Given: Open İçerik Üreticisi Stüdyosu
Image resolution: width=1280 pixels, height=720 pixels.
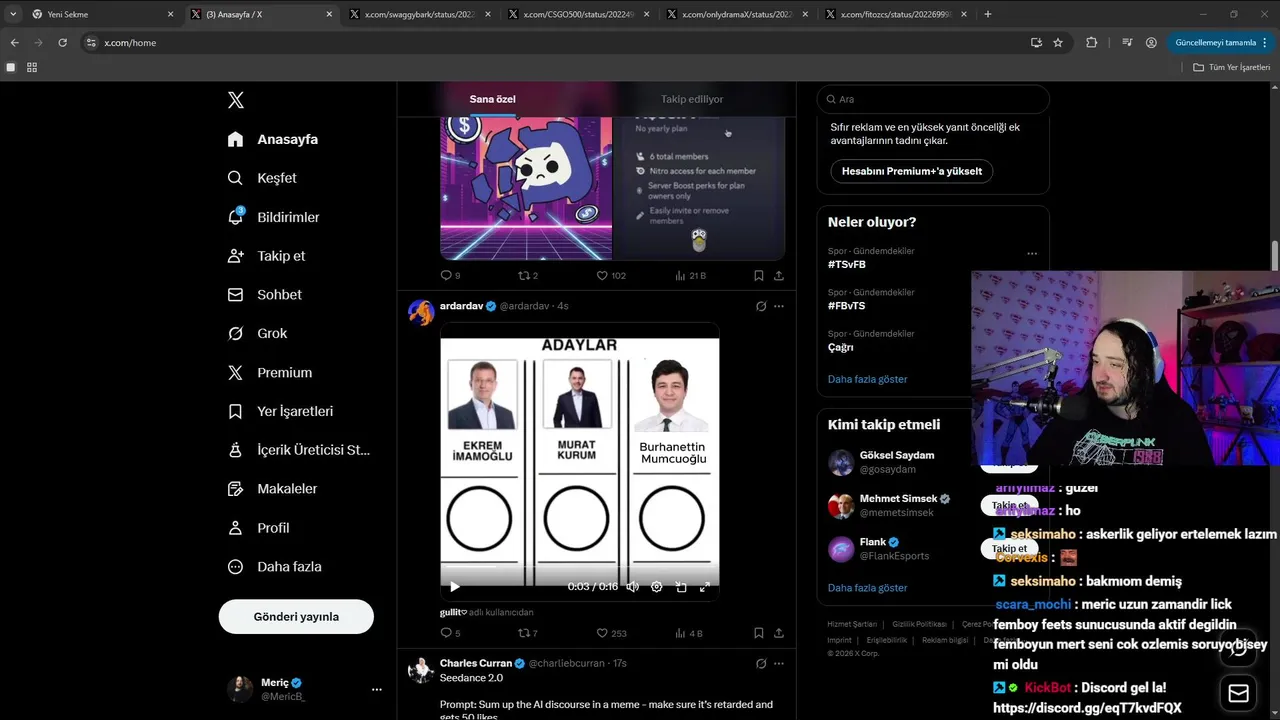Looking at the screenshot, I should 299,450.
